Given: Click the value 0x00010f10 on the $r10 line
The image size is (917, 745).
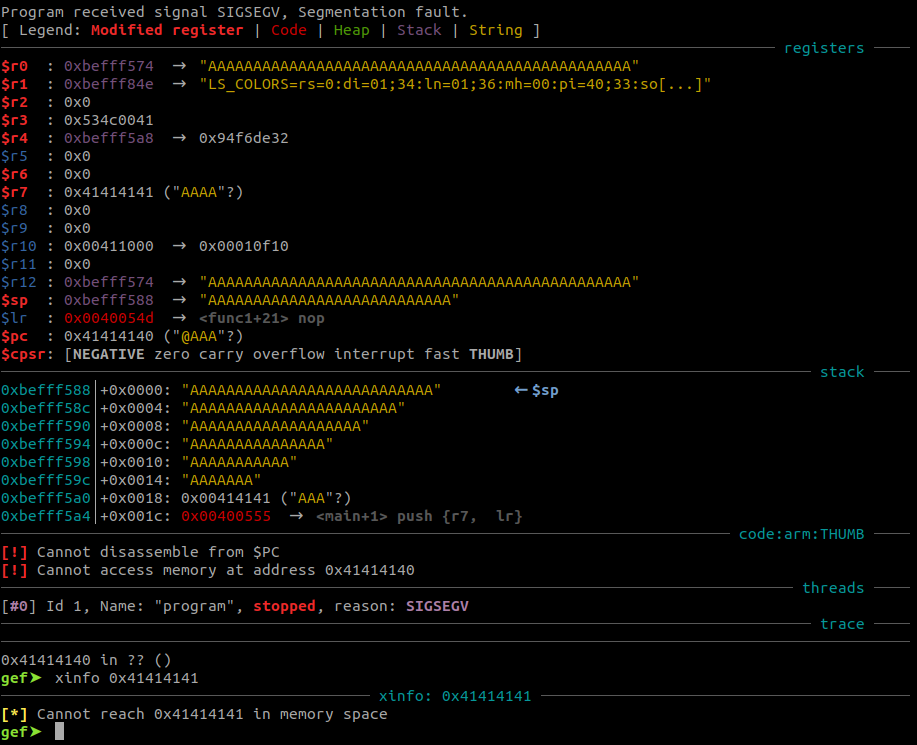Looking at the screenshot, I should [x=243, y=247].
